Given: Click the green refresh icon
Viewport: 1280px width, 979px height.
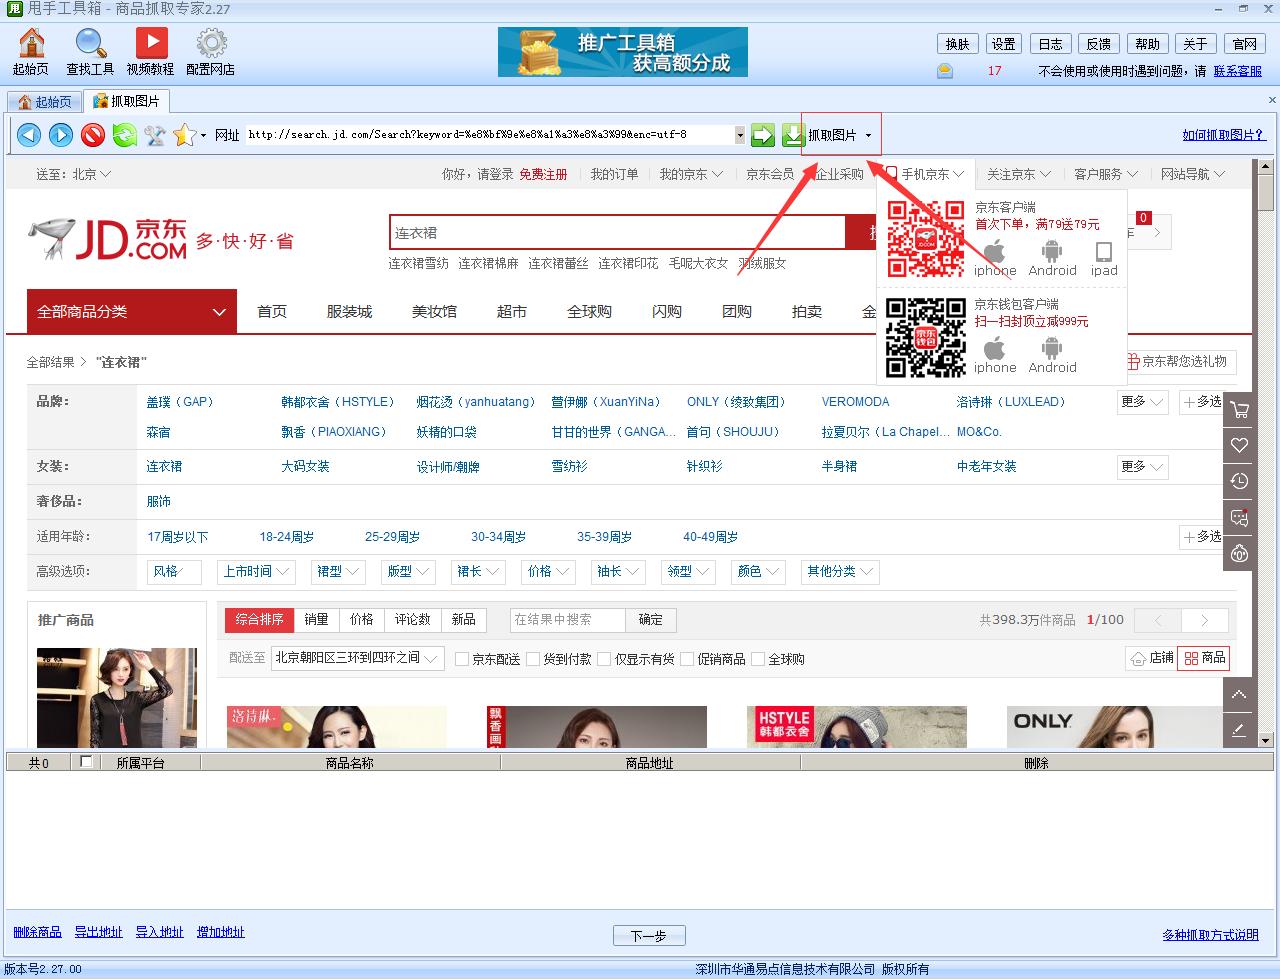Looking at the screenshot, I should click(x=122, y=134).
